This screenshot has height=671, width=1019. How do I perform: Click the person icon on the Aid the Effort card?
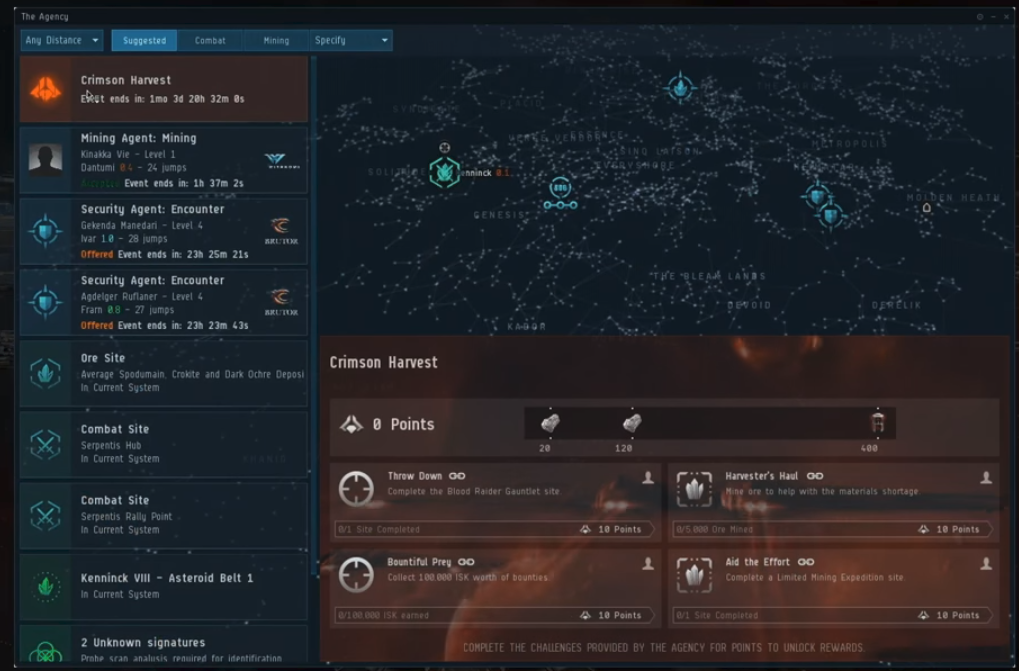click(986, 564)
